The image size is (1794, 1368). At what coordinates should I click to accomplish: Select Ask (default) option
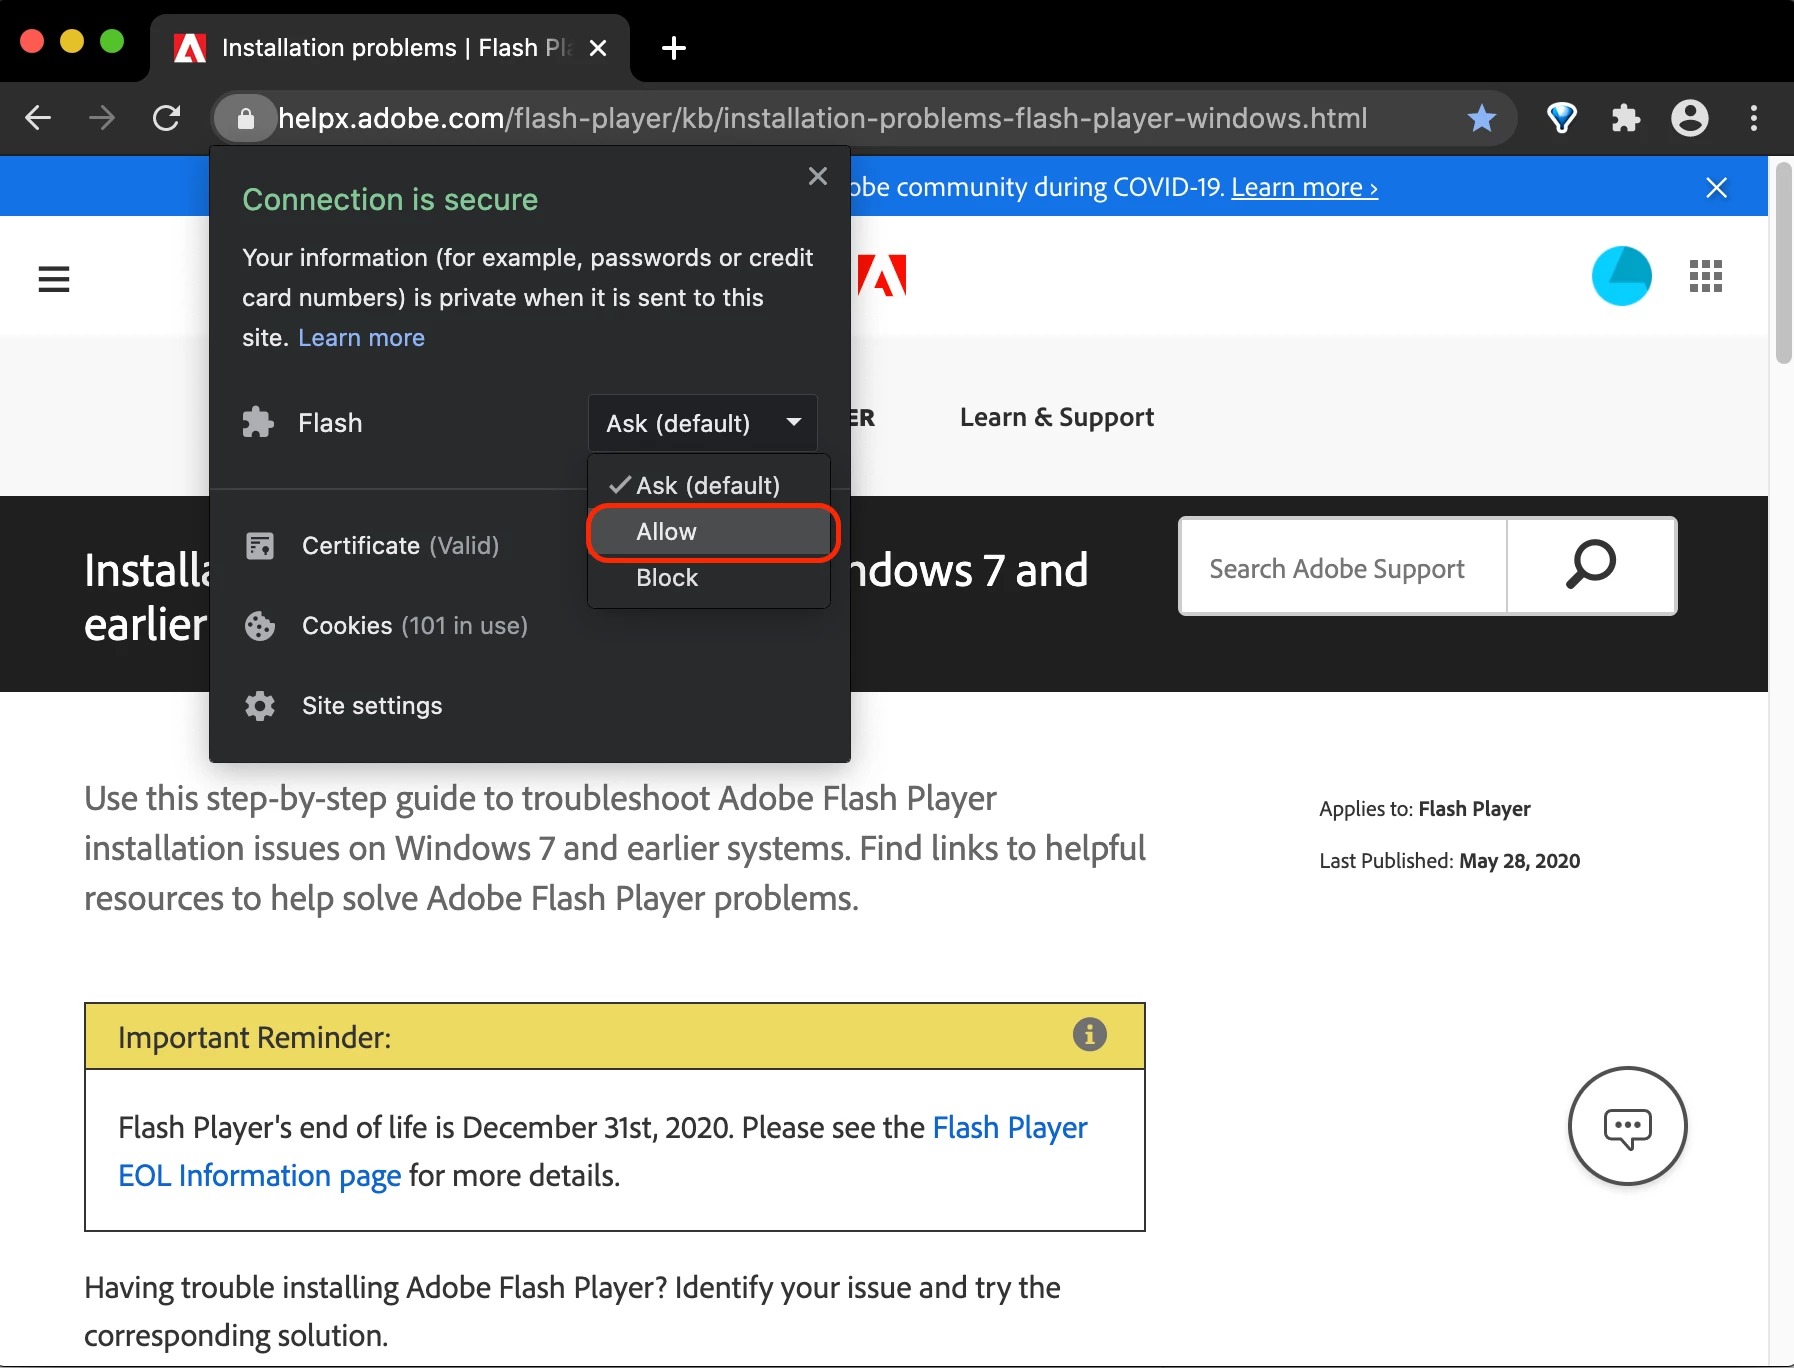(x=708, y=485)
